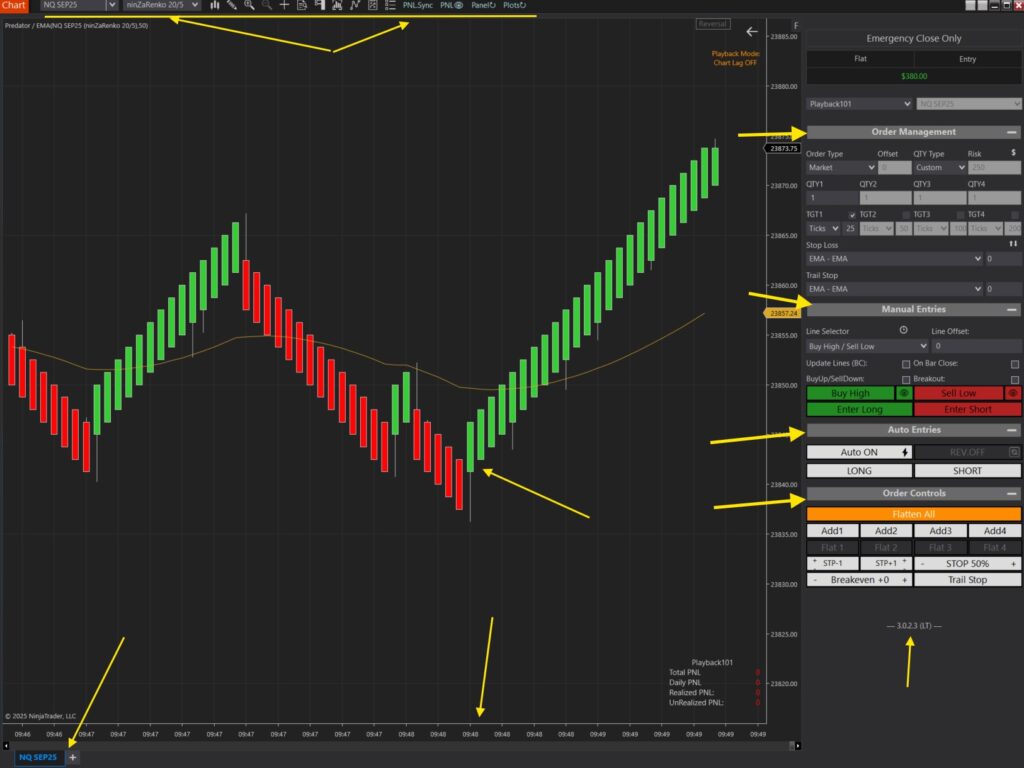Open the Order Type Market dropdown
The image size is (1024, 768).
841,168
